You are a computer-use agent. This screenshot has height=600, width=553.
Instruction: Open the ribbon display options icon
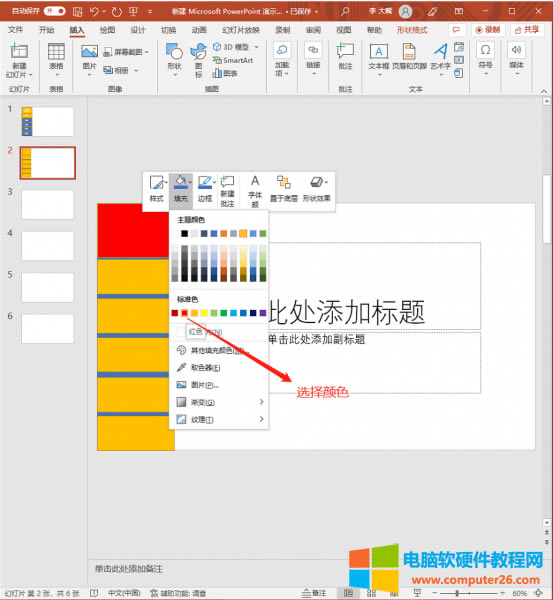(459, 11)
